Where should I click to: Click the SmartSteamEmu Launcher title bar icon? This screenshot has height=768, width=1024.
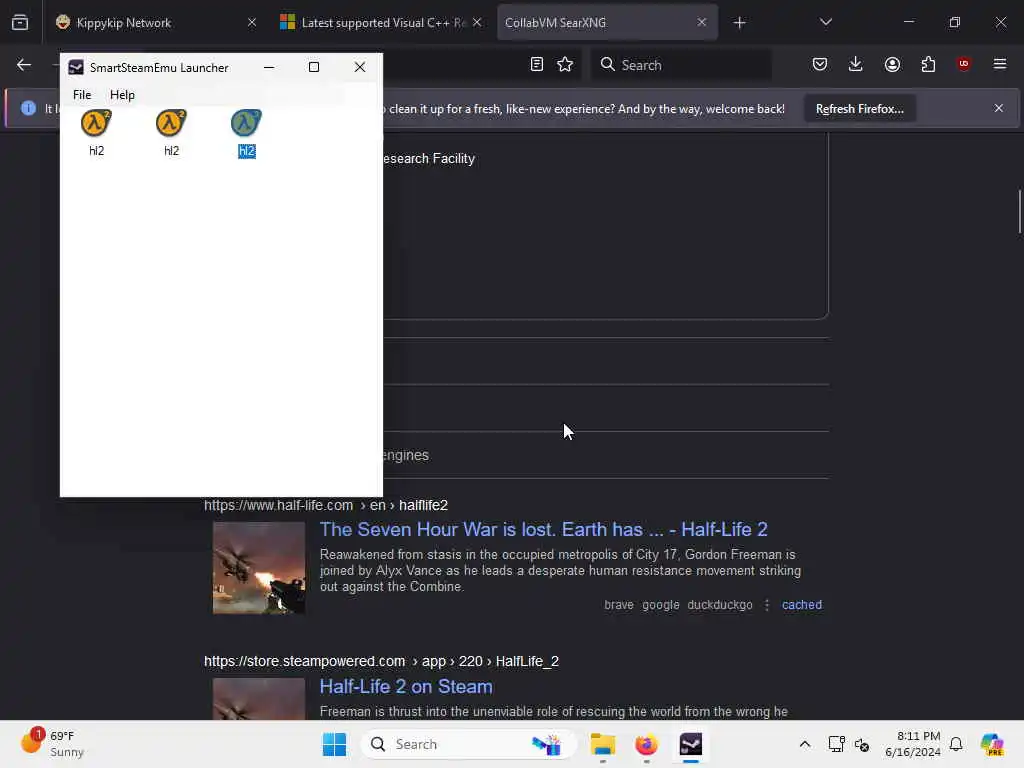click(76, 67)
